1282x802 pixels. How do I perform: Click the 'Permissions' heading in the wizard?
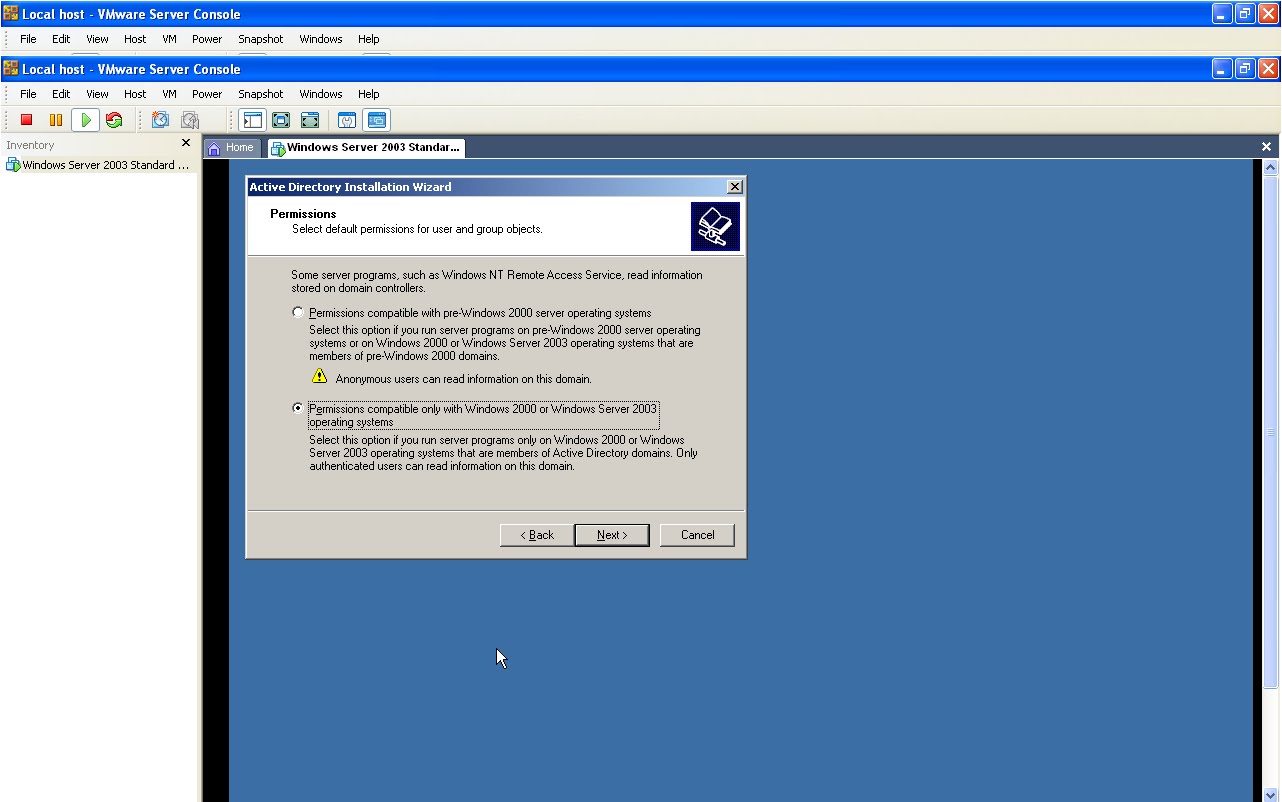303,214
